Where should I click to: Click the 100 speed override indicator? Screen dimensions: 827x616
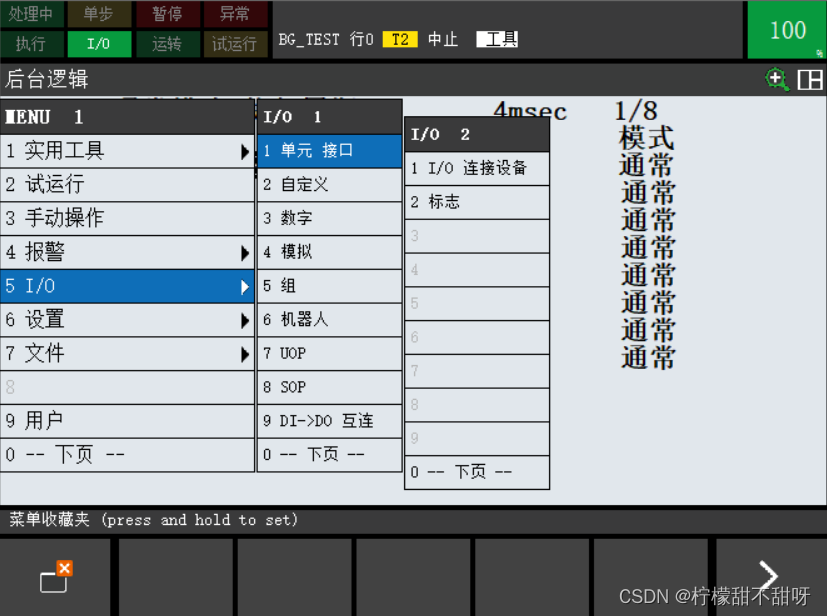click(787, 30)
